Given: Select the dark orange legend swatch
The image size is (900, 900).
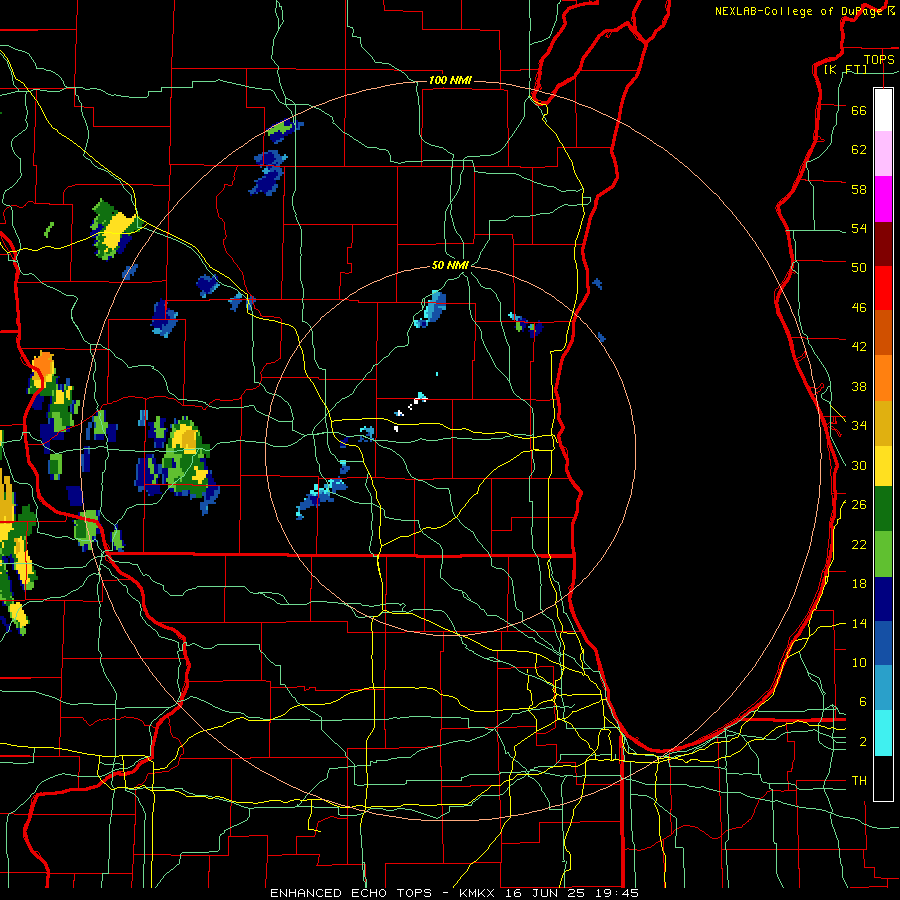Looking at the screenshot, I should pyautogui.click(x=883, y=332).
